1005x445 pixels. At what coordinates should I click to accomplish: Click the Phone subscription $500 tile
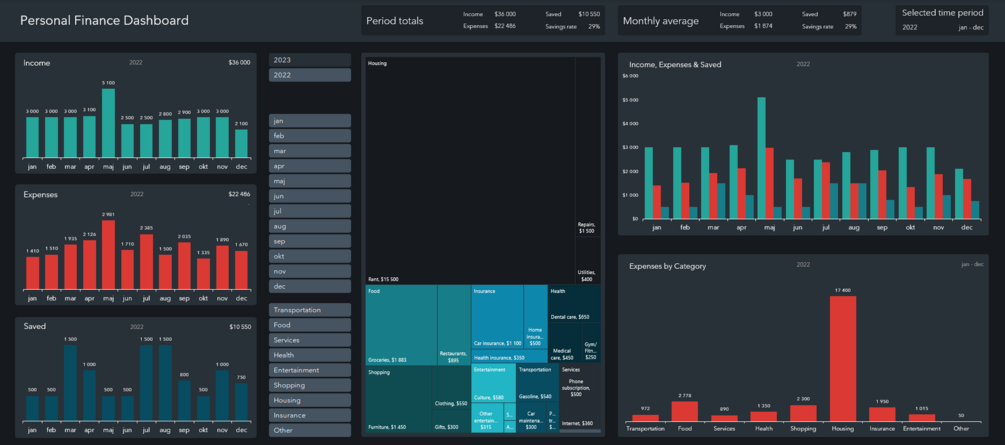point(580,383)
